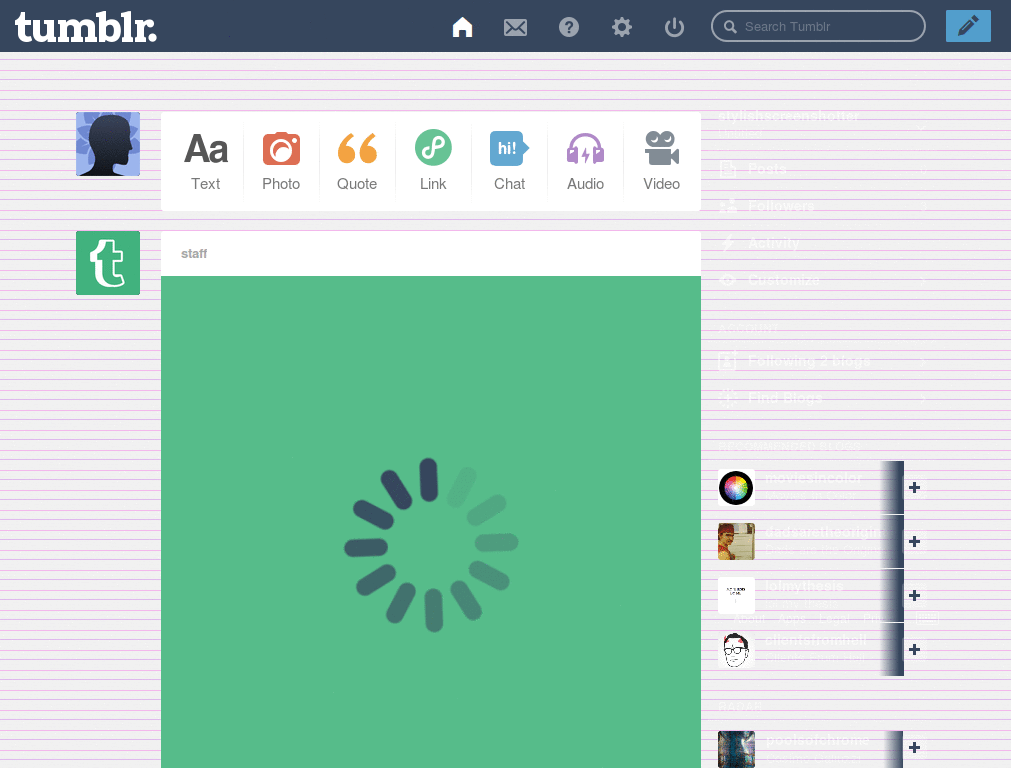Focus the Search Tumblr field
This screenshot has height=768, width=1024.
click(818, 26)
